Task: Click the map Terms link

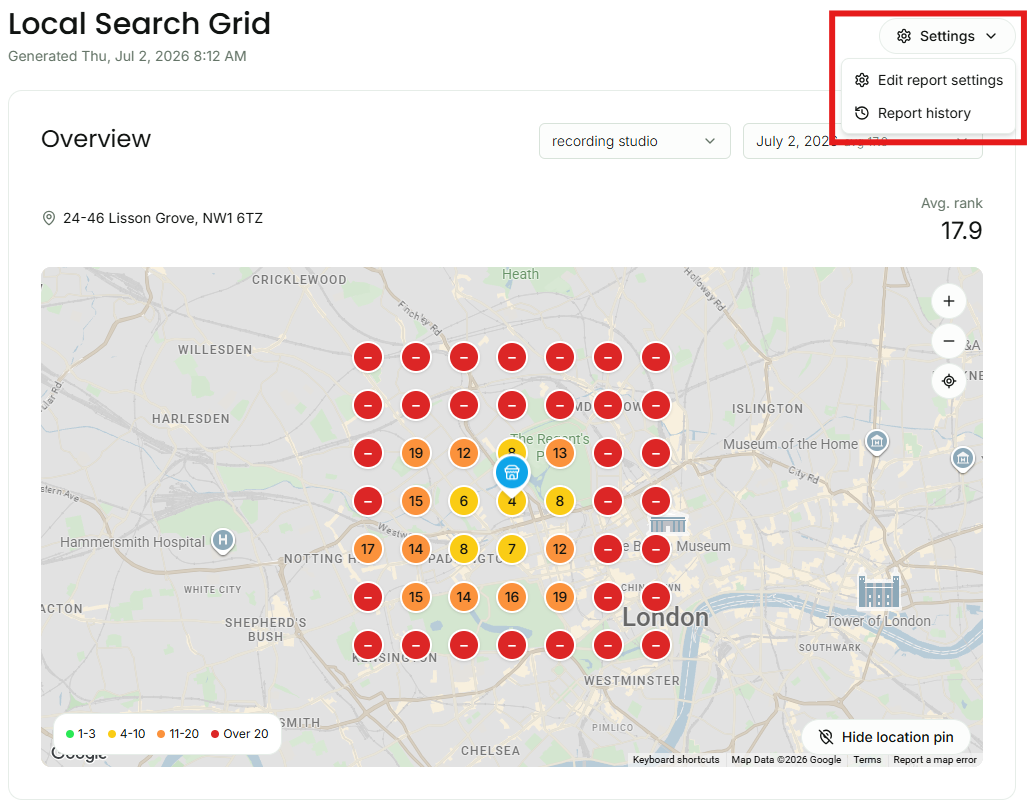Action: point(867,760)
